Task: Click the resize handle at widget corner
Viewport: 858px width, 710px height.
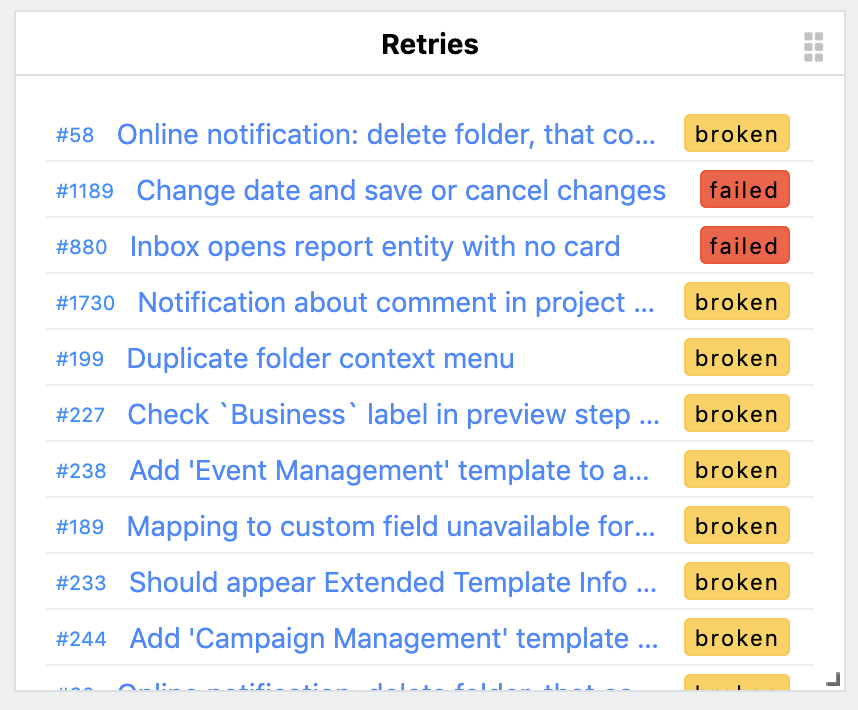Action: [x=833, y=680]
